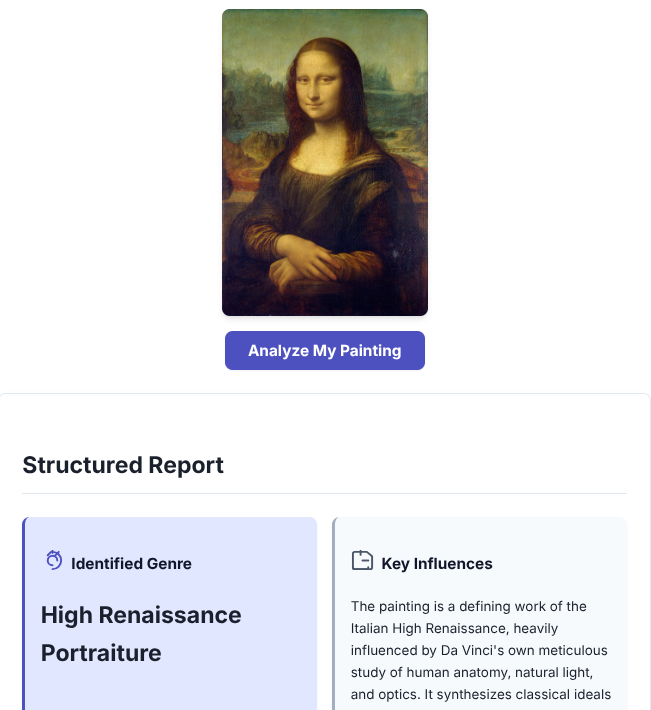651x710 pixels.
Task: Click the Identified Genre icon
Action: [x=54, y=560]
